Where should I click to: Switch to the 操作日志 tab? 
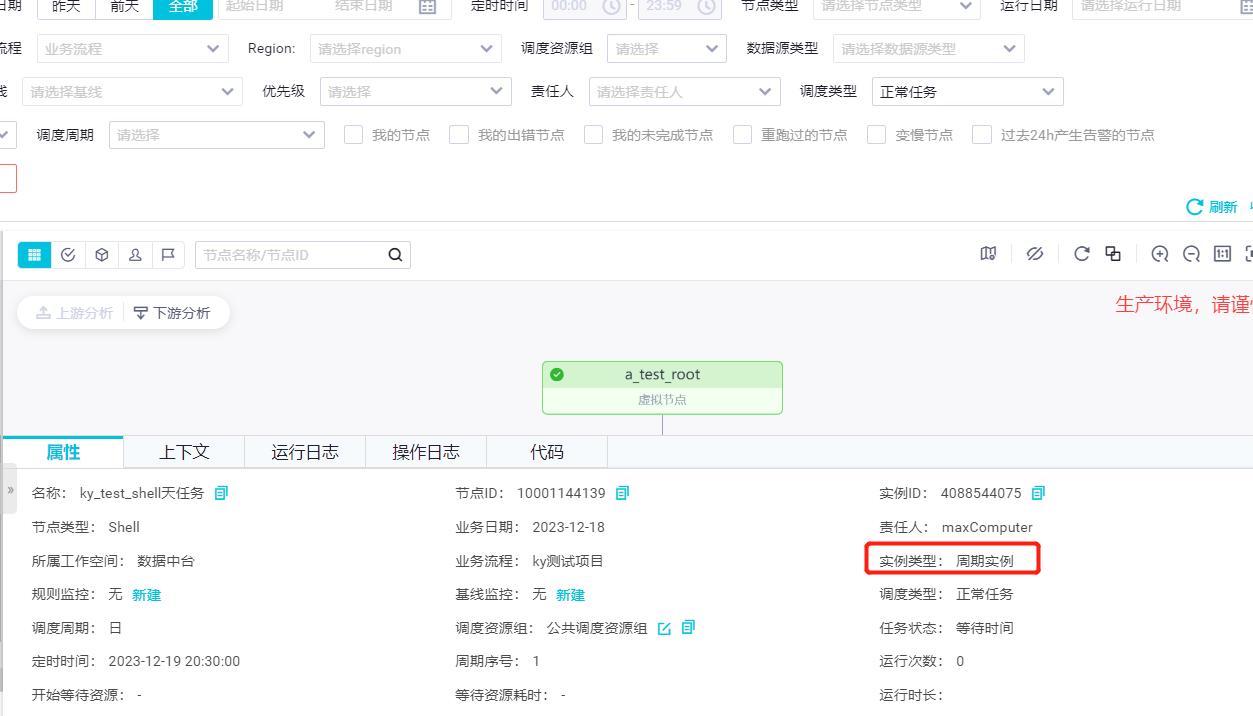point(426,452)
